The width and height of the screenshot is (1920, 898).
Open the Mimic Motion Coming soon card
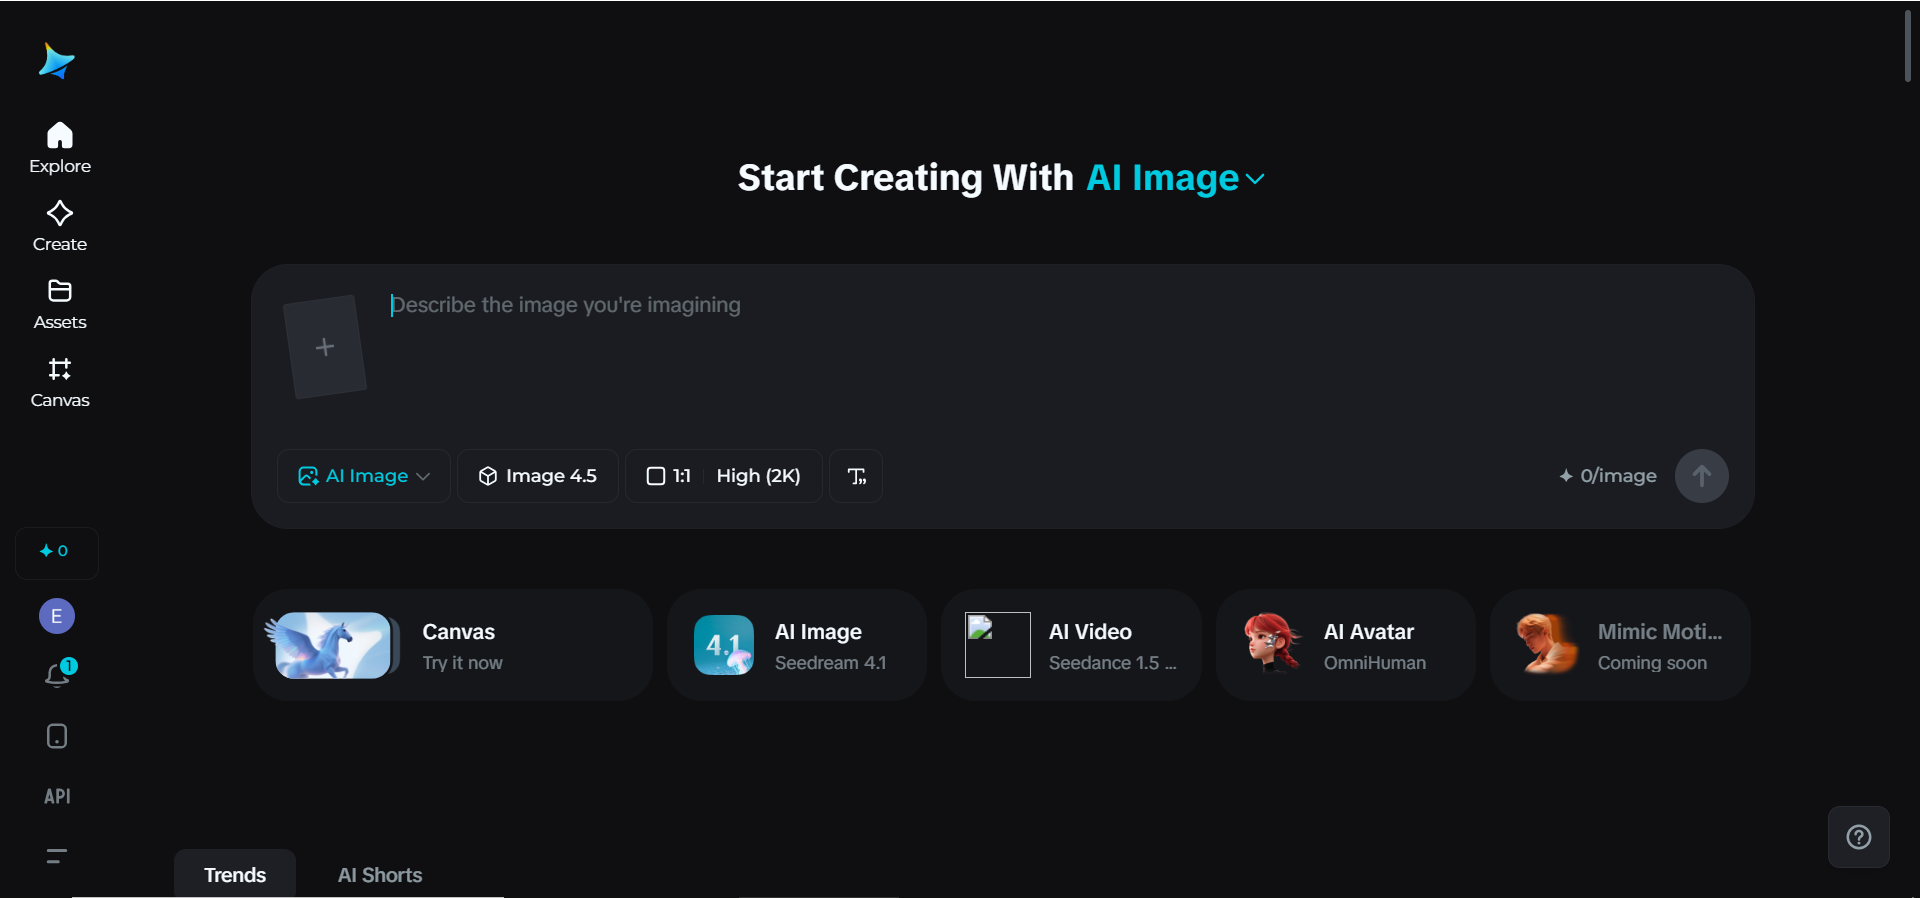pyautogui.click(x=1620, y=645)
